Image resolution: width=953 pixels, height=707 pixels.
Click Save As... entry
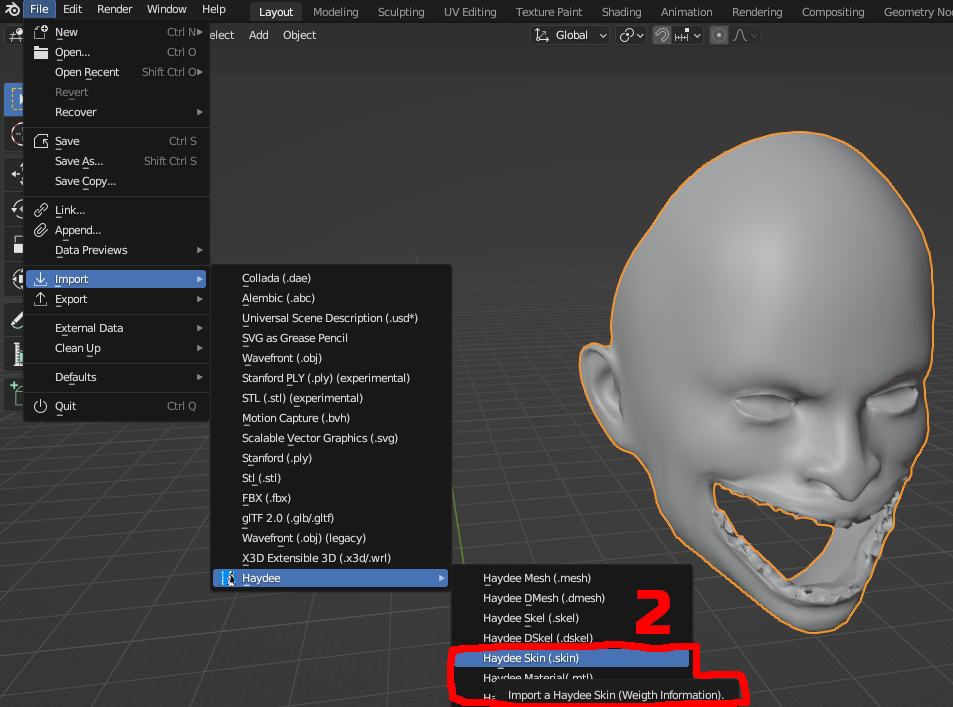coord(116,161)
